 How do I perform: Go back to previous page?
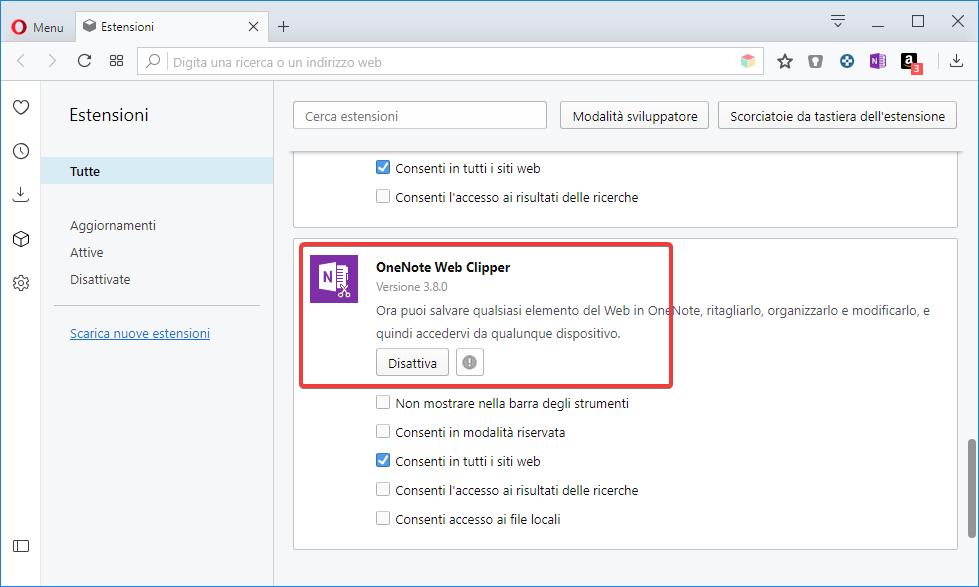(21, 61)
